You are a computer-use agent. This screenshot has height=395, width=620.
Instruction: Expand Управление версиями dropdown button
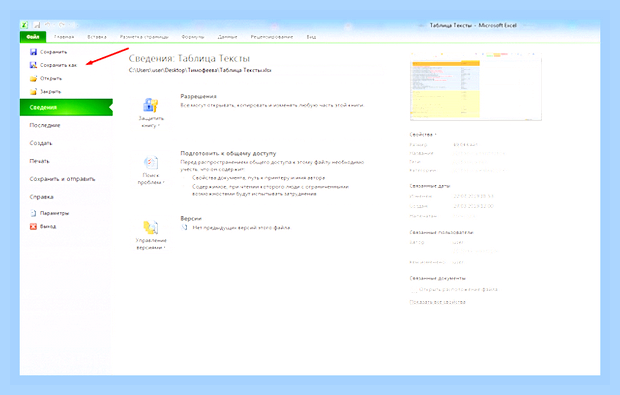coord(151,235)
